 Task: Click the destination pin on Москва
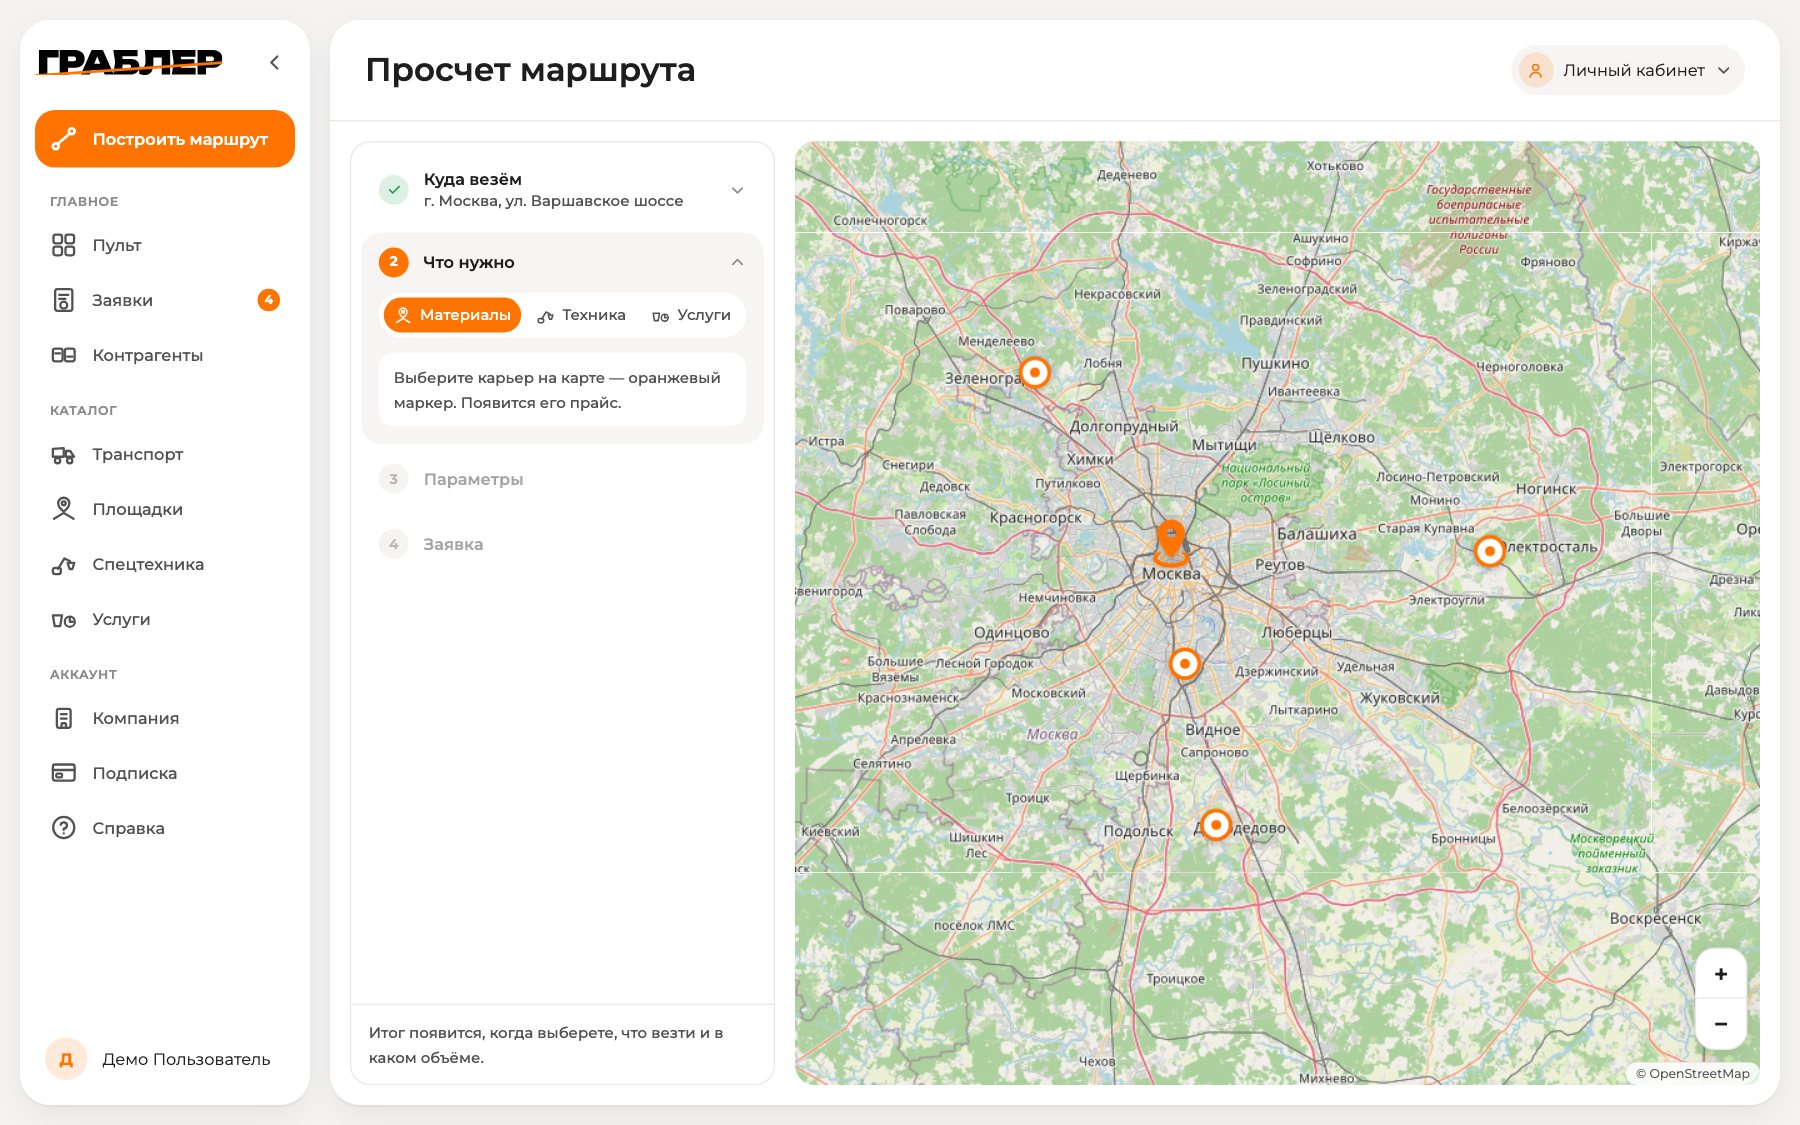click(x=1171, y=542)
